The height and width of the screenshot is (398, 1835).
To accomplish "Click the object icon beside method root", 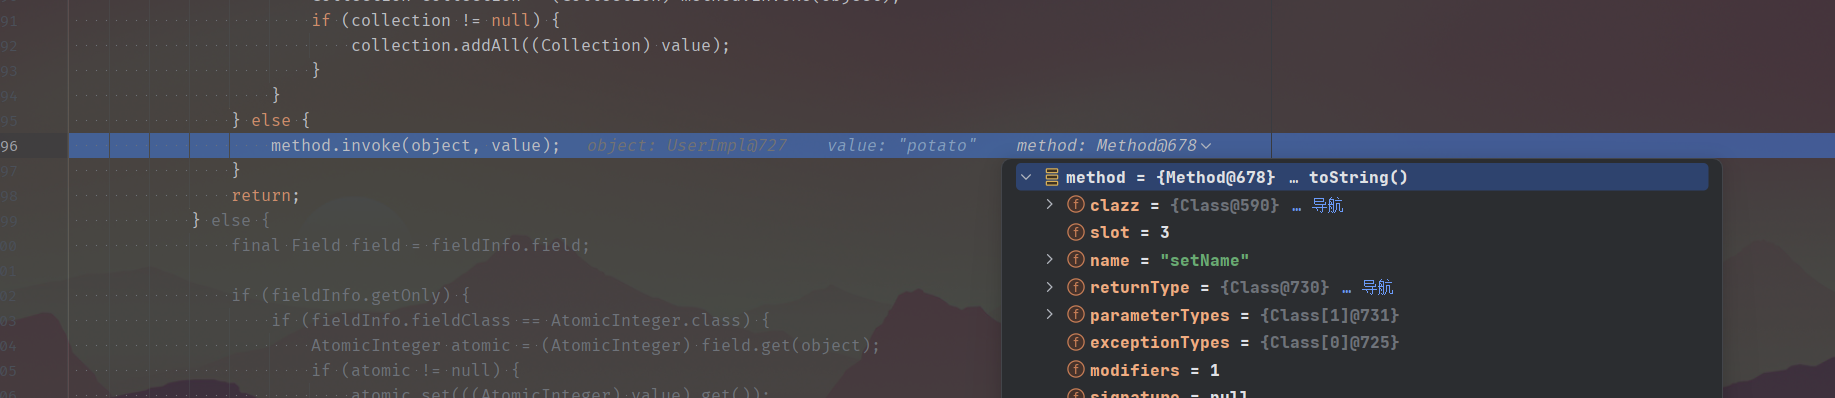I will (x=1052, y=177).
